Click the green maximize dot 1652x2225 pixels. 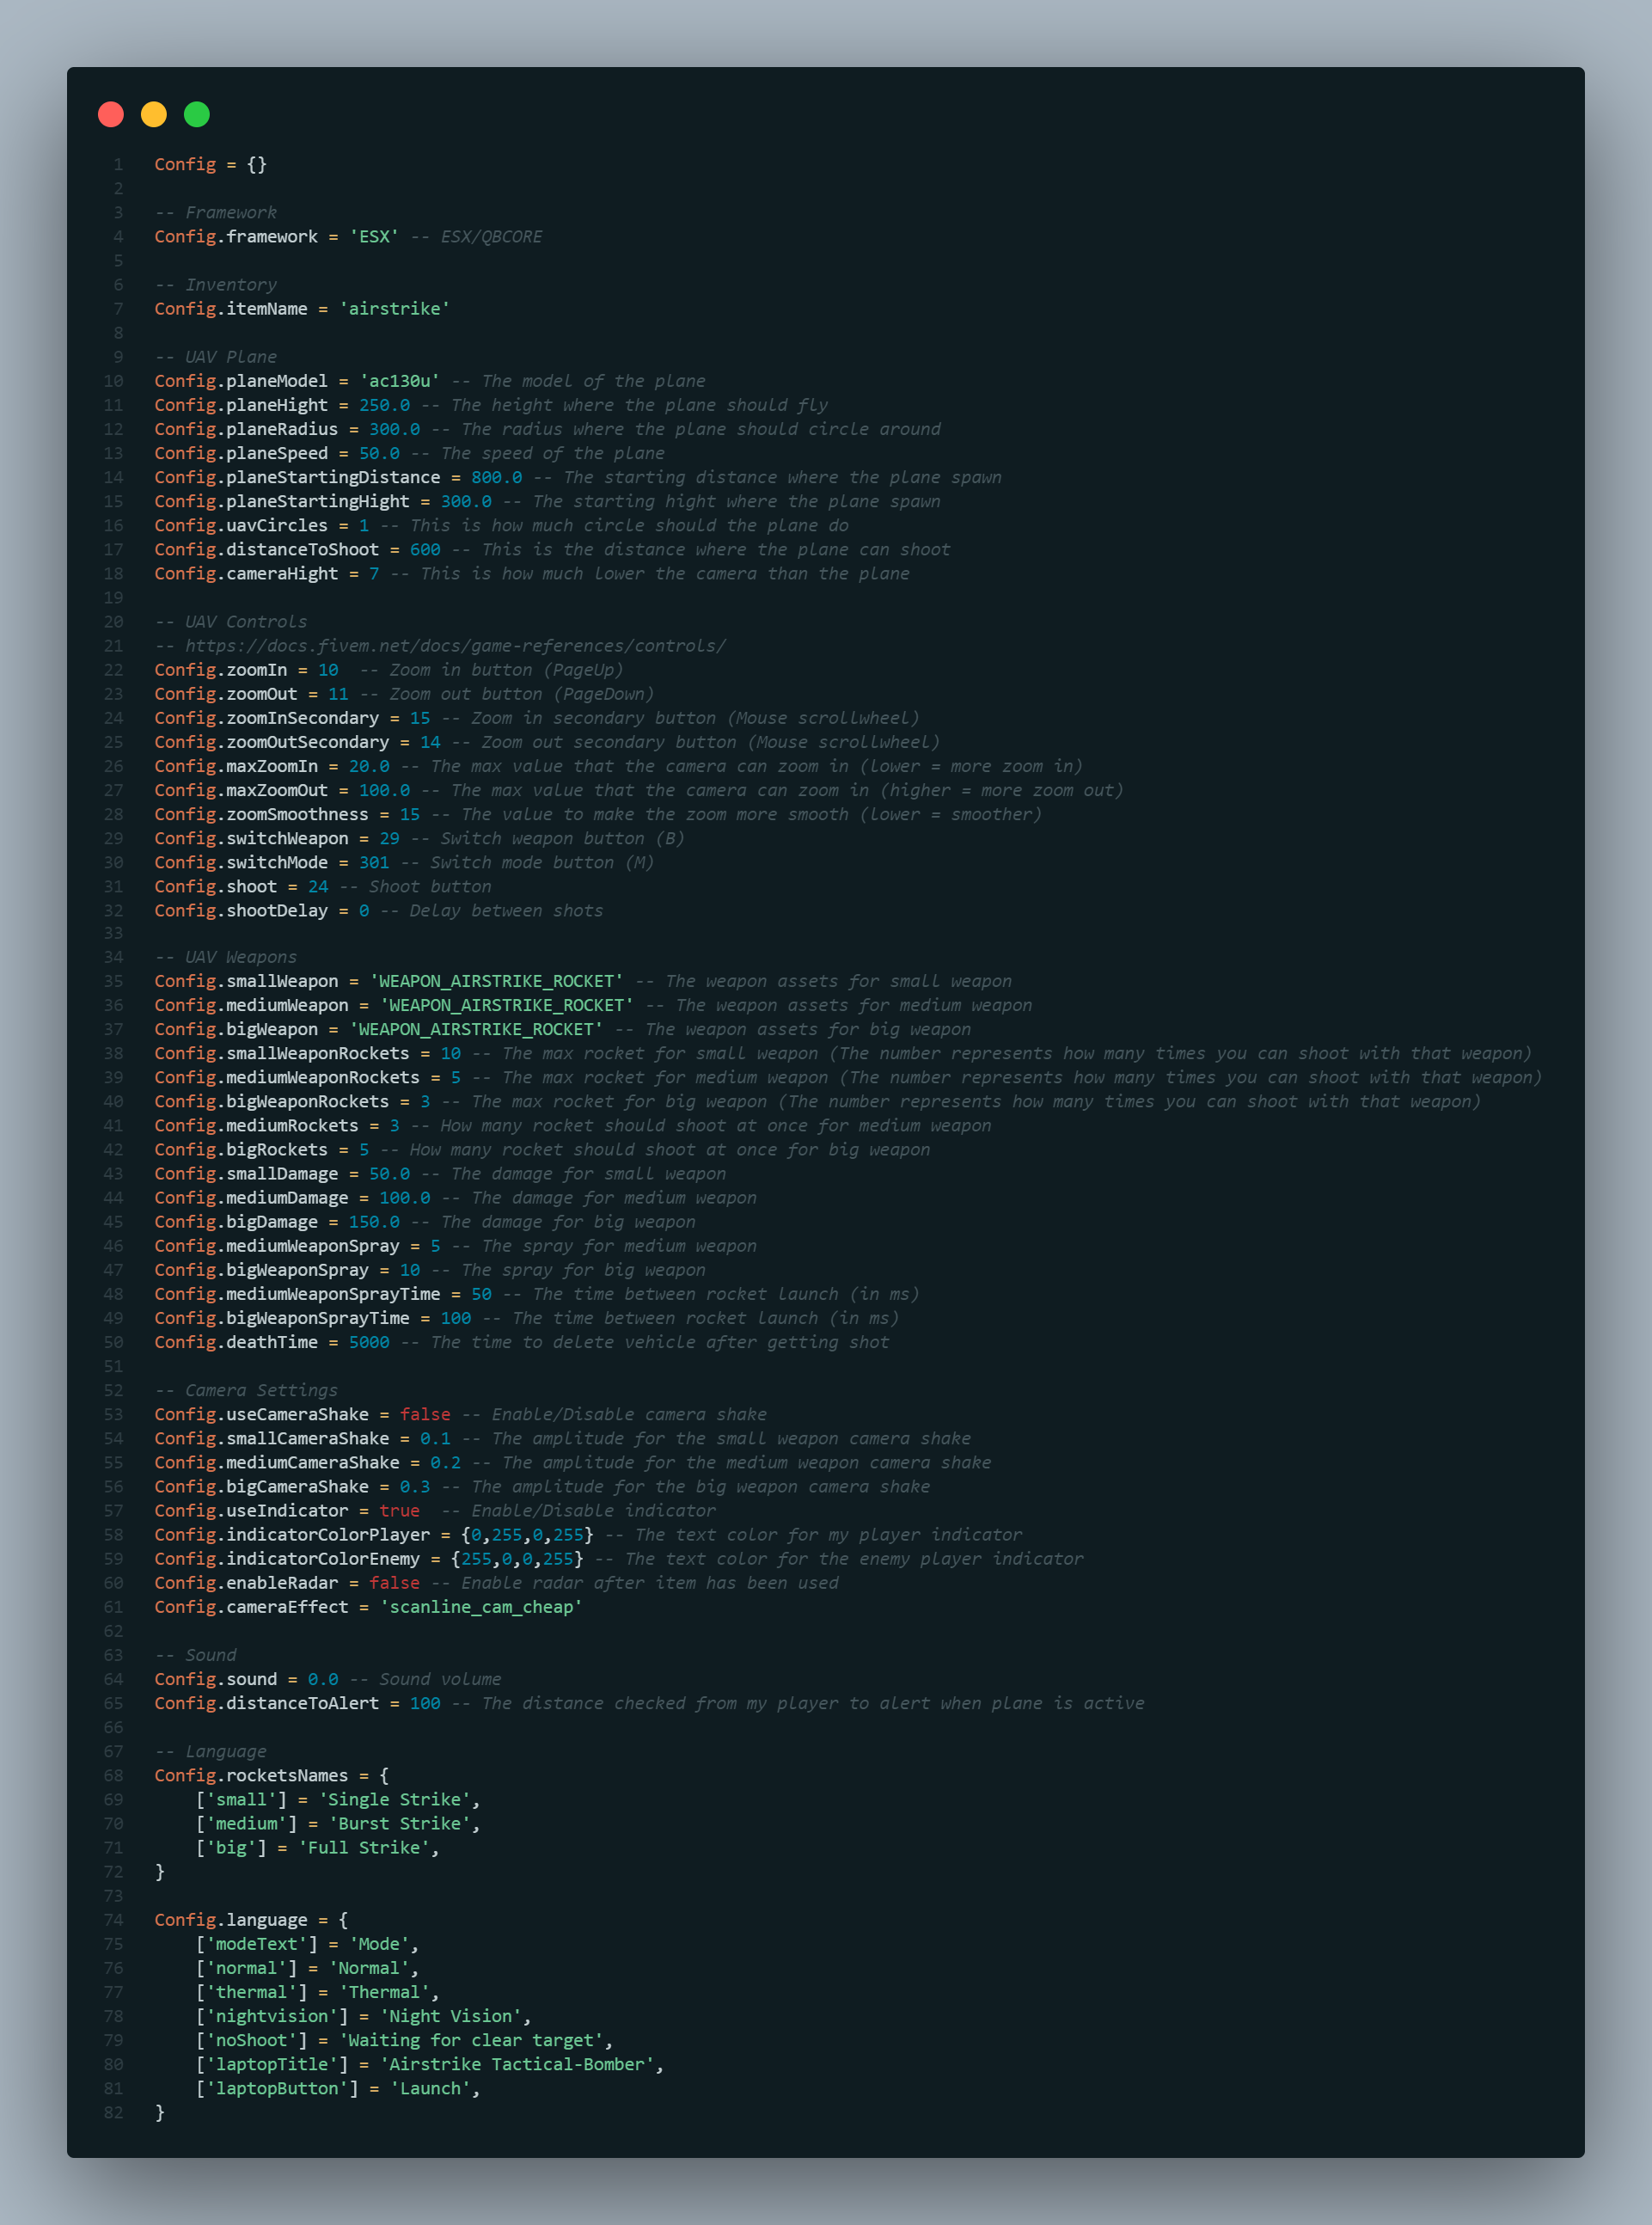197,115
